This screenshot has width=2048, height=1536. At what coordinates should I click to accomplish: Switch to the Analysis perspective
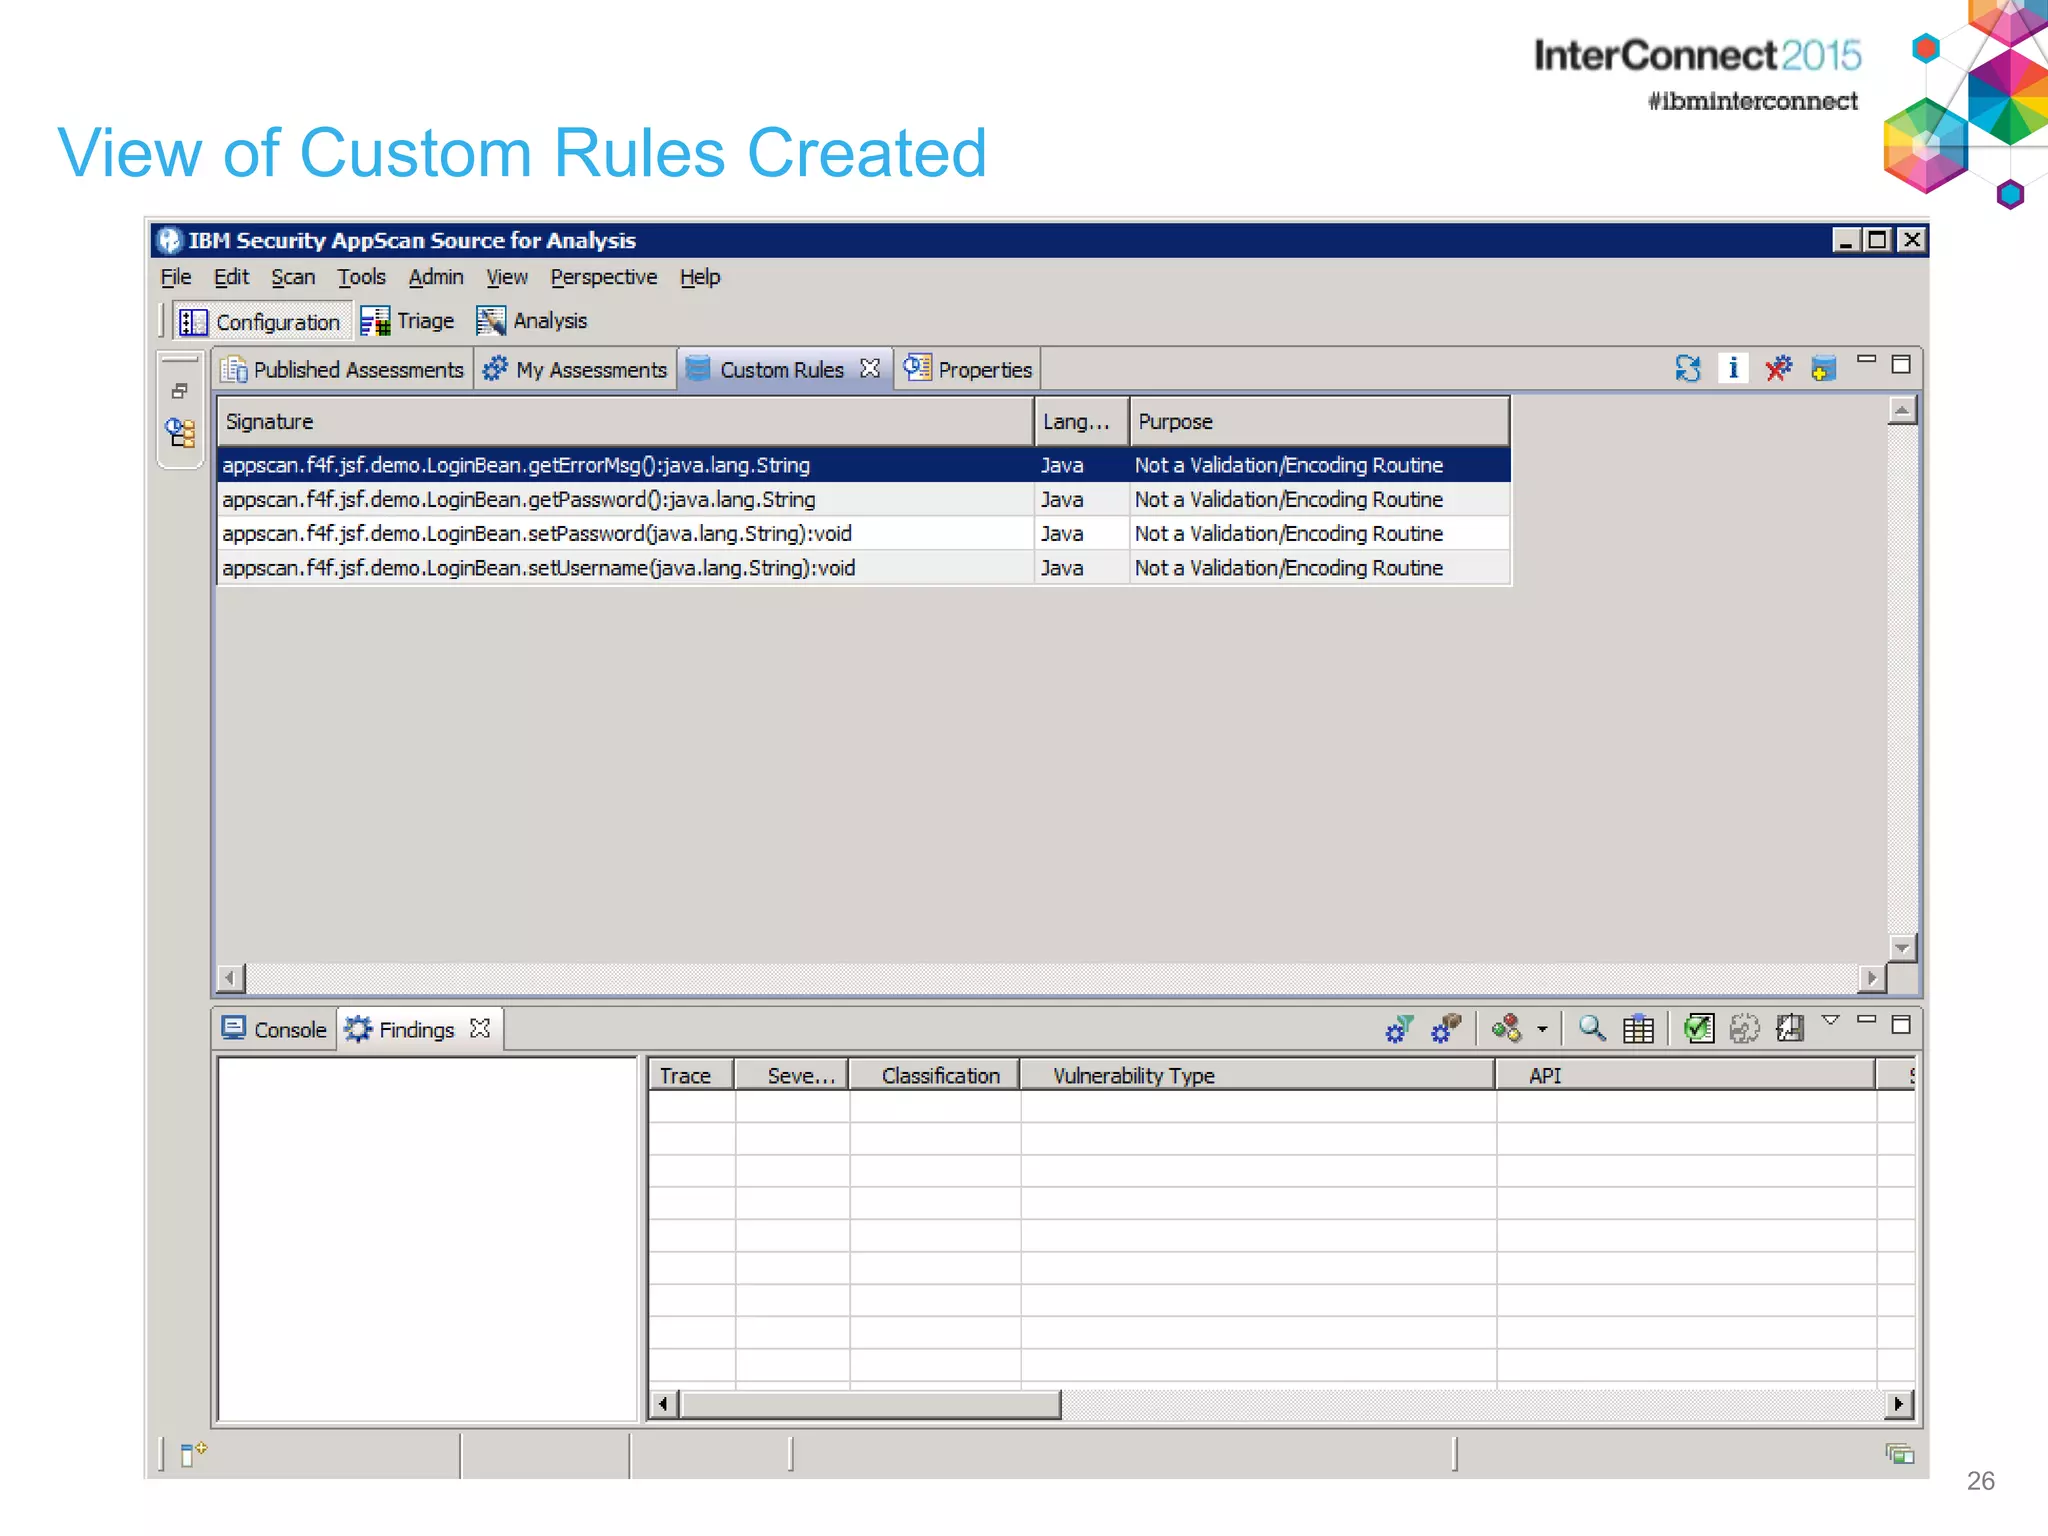(x=532, y=321)
